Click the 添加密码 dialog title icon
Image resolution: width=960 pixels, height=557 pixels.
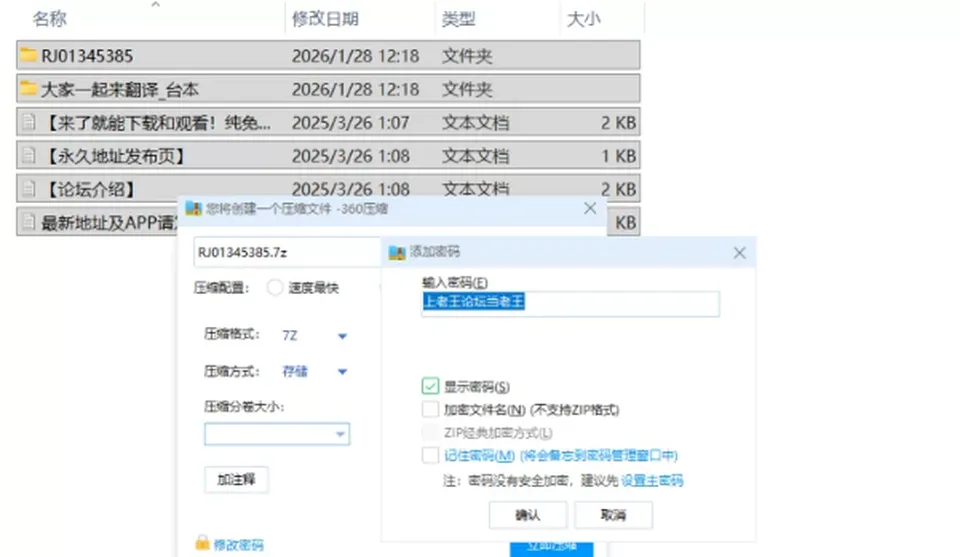pos(397,252)
